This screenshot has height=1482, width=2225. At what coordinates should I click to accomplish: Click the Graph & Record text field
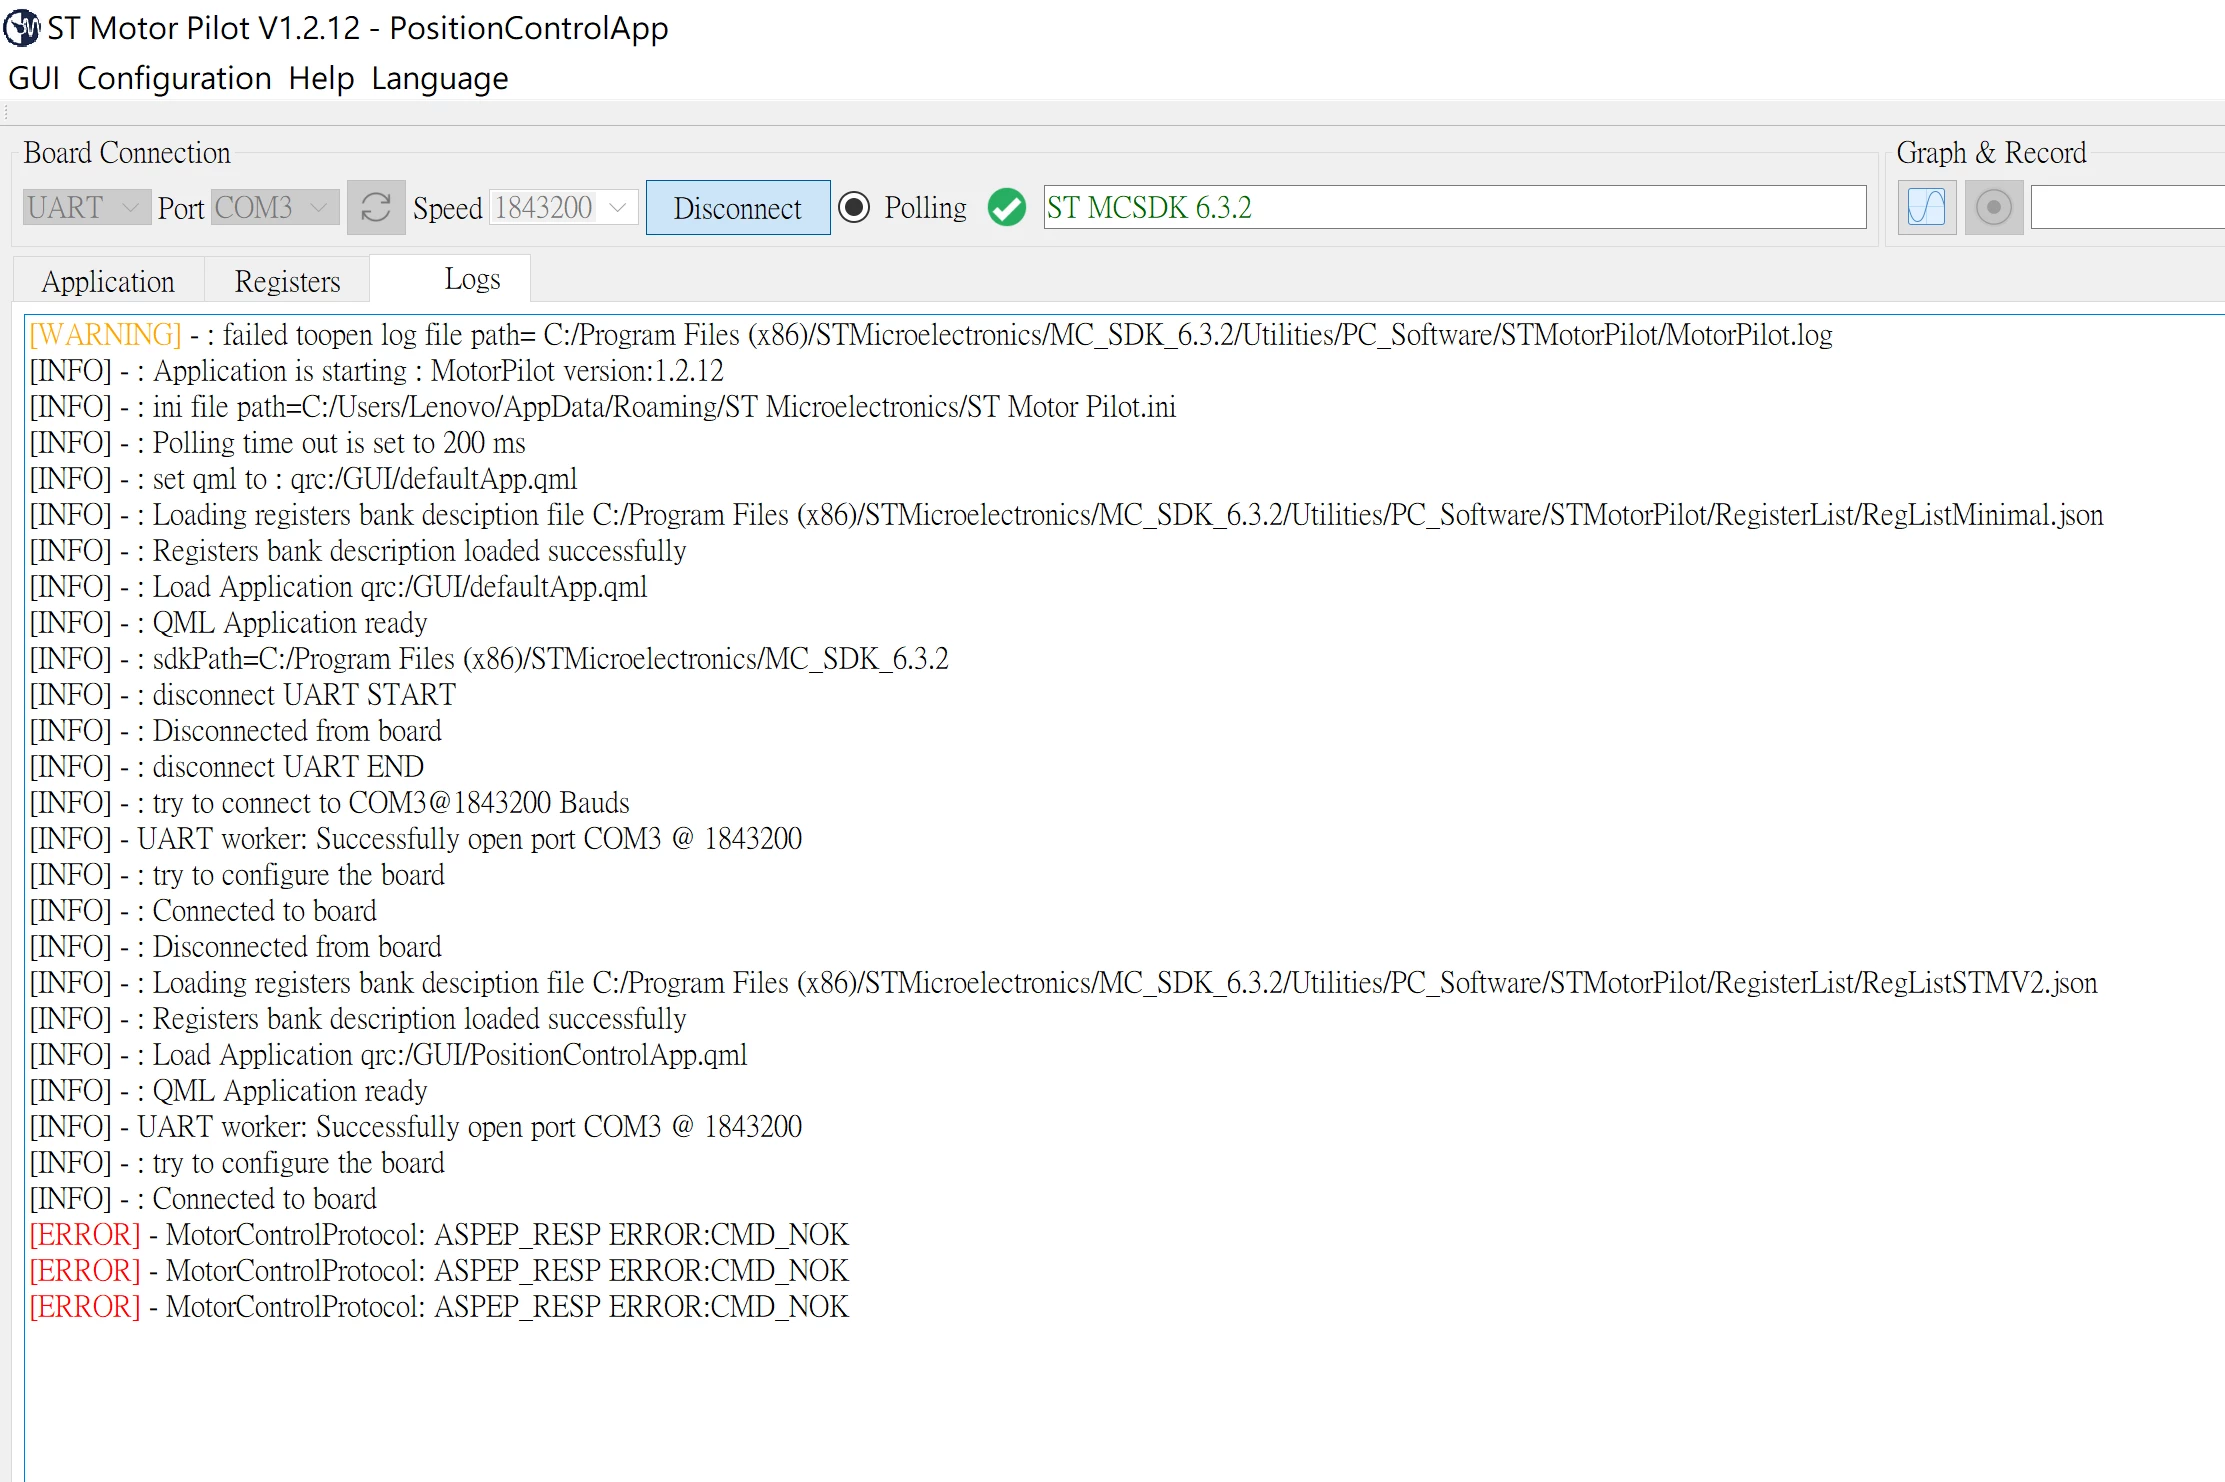(x=2127, y=208)
